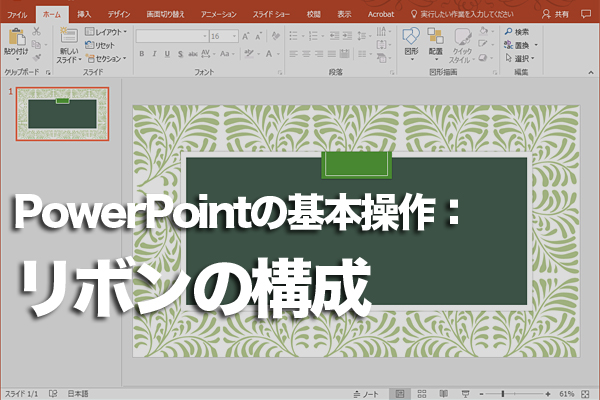Open the font name combo box

[x=172, y=36]
